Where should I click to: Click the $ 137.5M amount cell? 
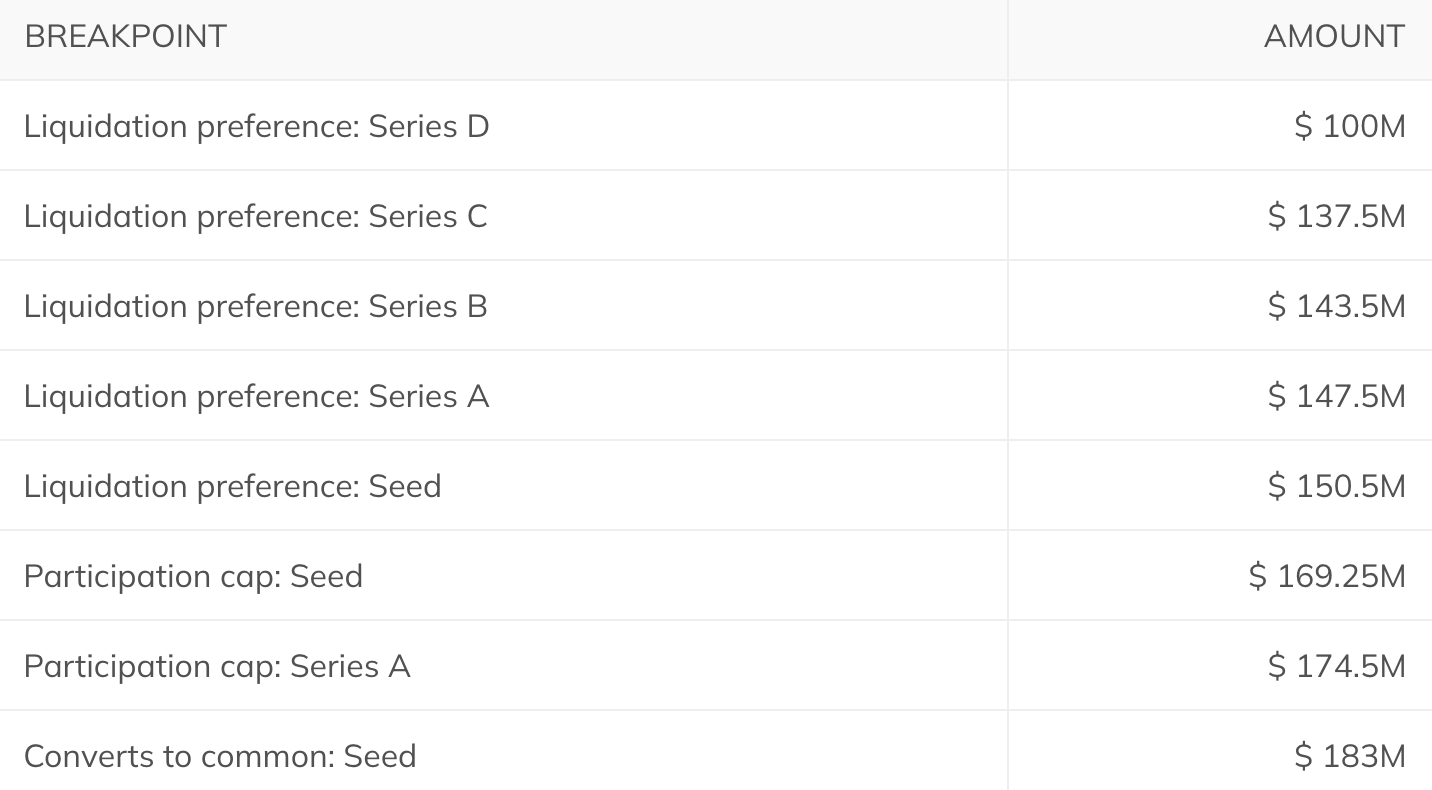(x=1220, y=215)
